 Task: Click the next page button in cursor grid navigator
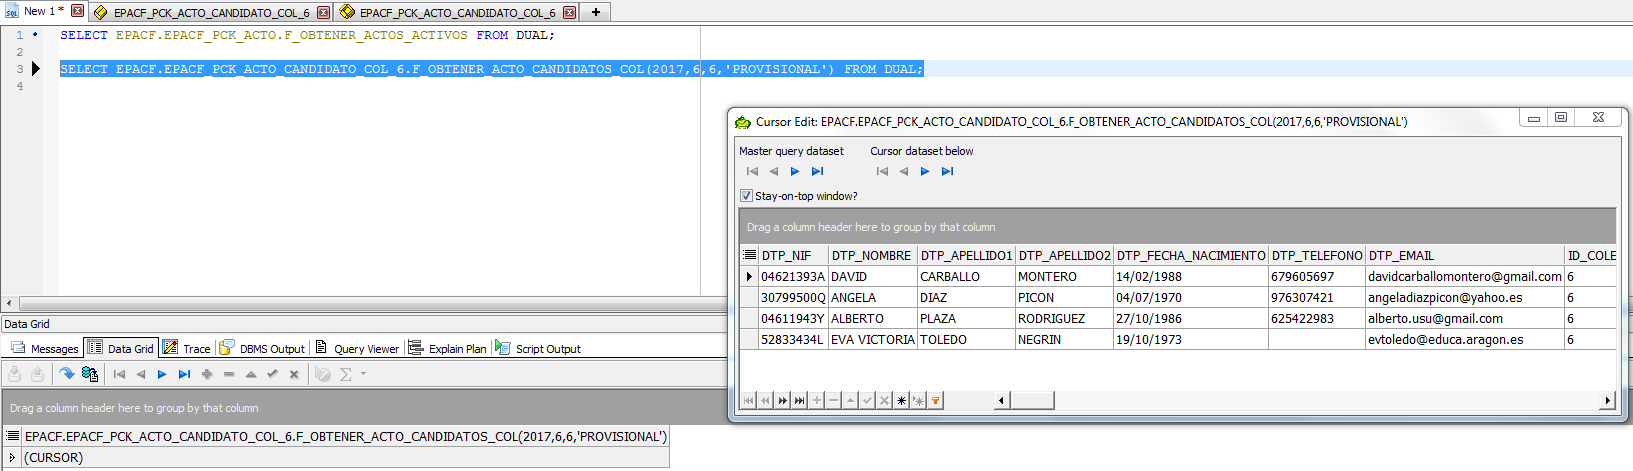[x=782, y=401]
